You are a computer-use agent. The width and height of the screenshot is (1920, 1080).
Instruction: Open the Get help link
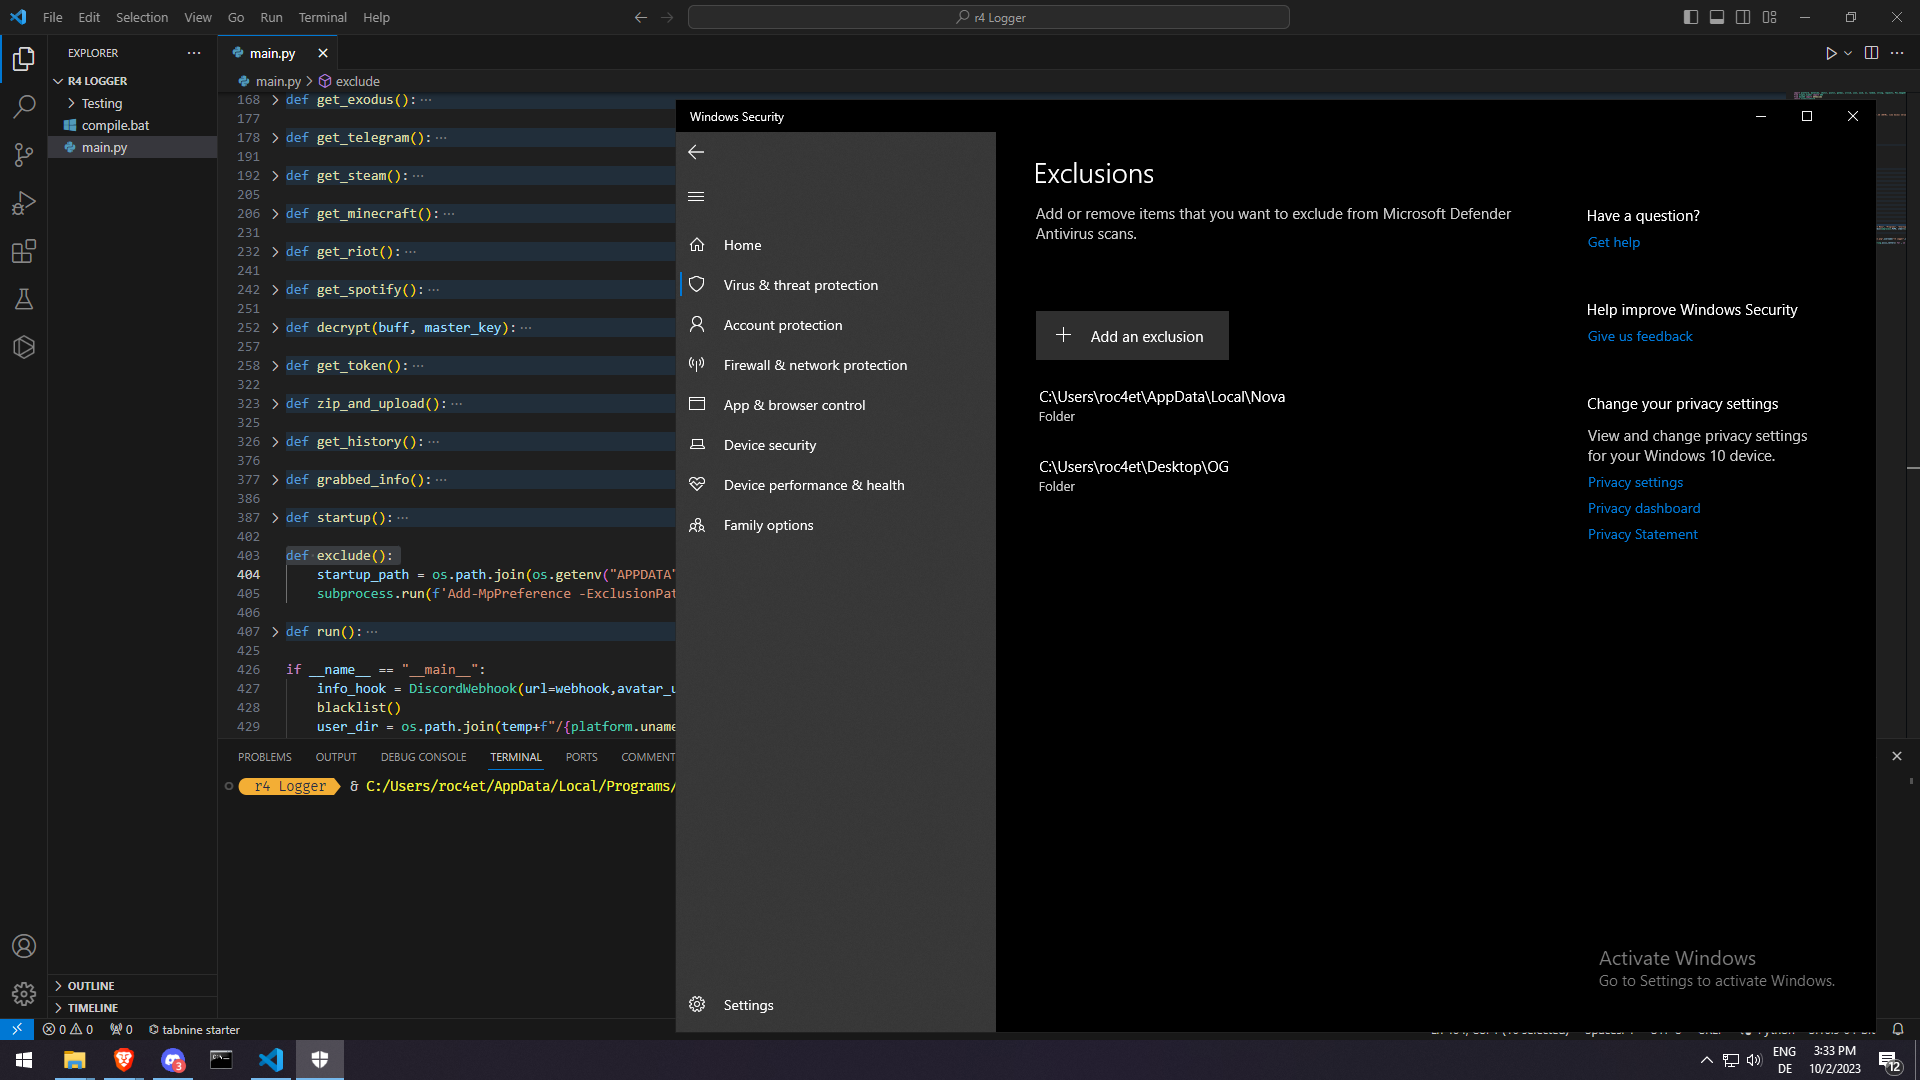(x=1613, y=242)
